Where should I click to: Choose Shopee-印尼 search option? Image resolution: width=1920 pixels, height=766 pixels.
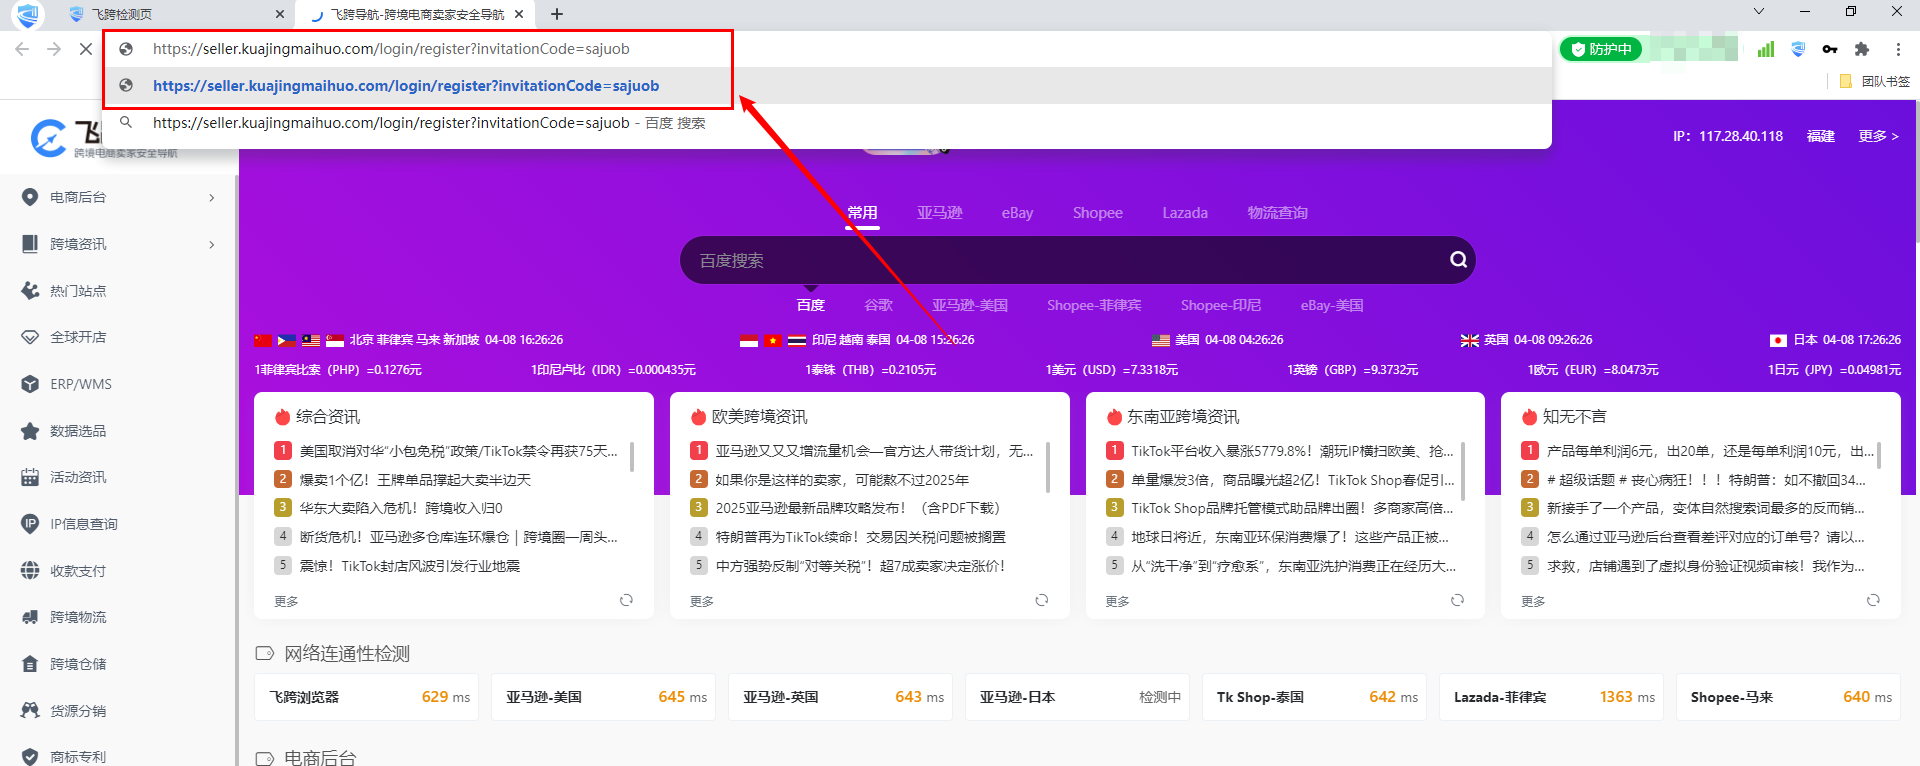(1220, 305)
